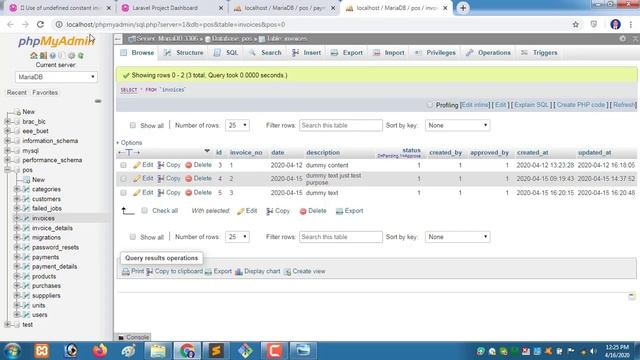Delete the row with id 5

(198, 192)
